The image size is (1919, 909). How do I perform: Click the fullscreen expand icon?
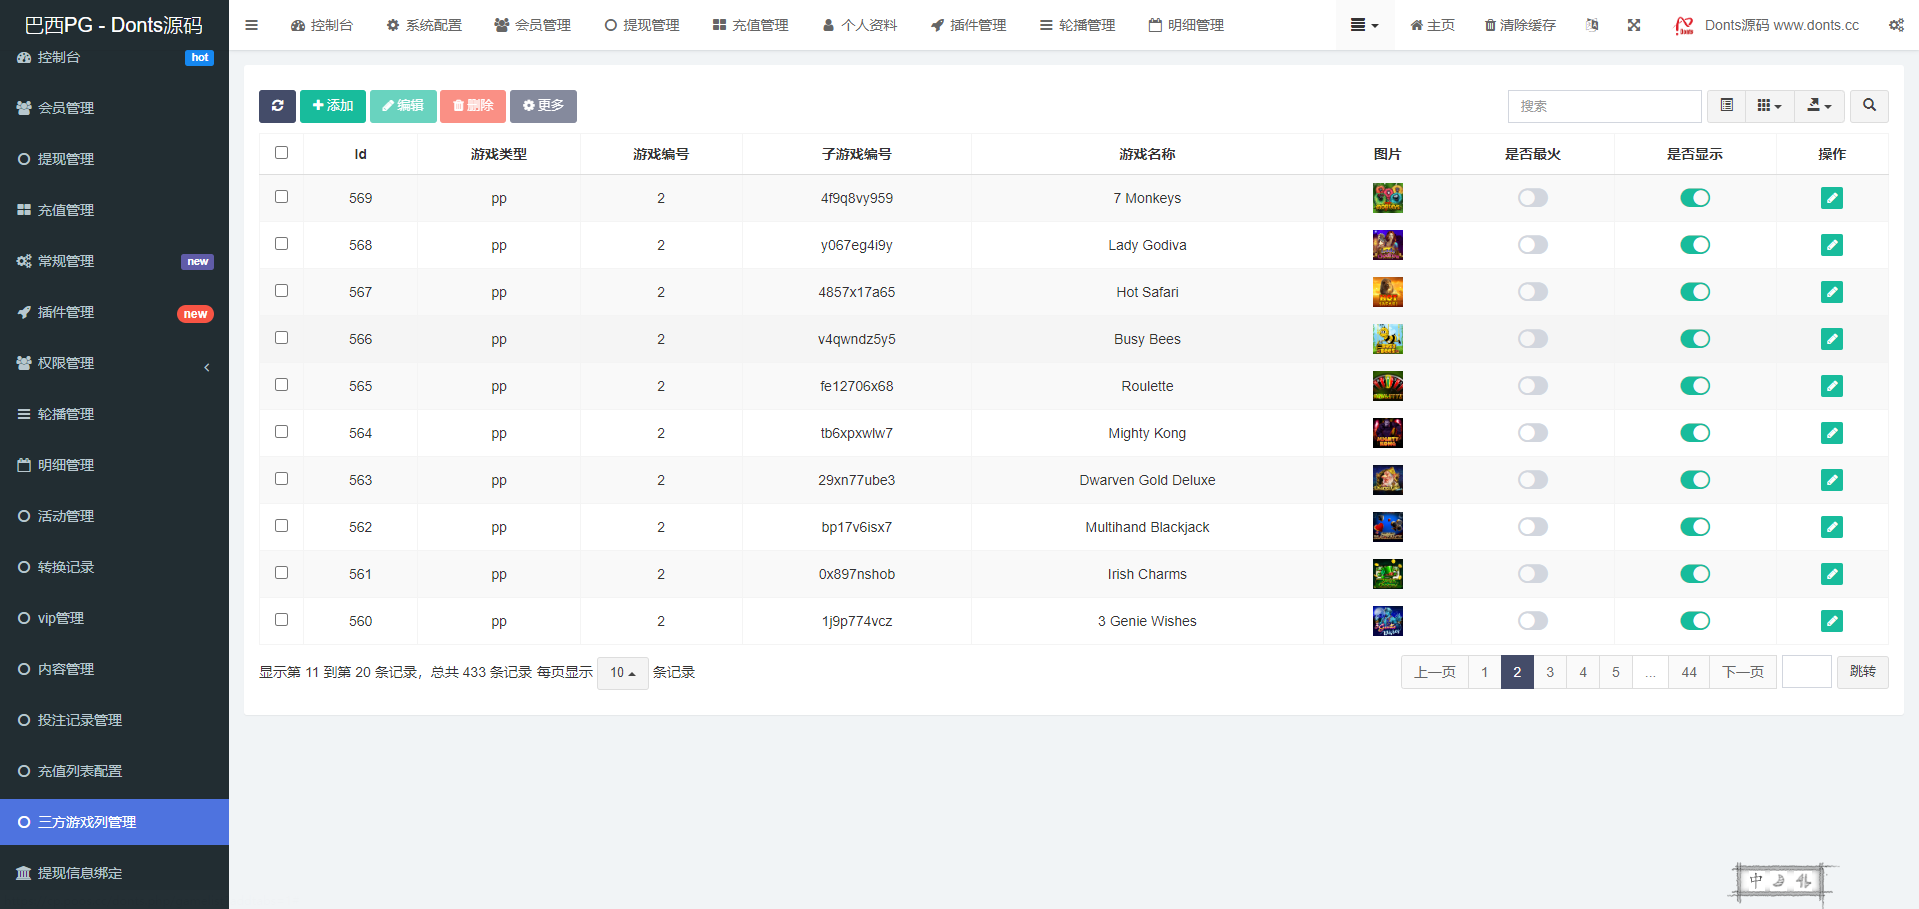click(x=1634, y=25)
